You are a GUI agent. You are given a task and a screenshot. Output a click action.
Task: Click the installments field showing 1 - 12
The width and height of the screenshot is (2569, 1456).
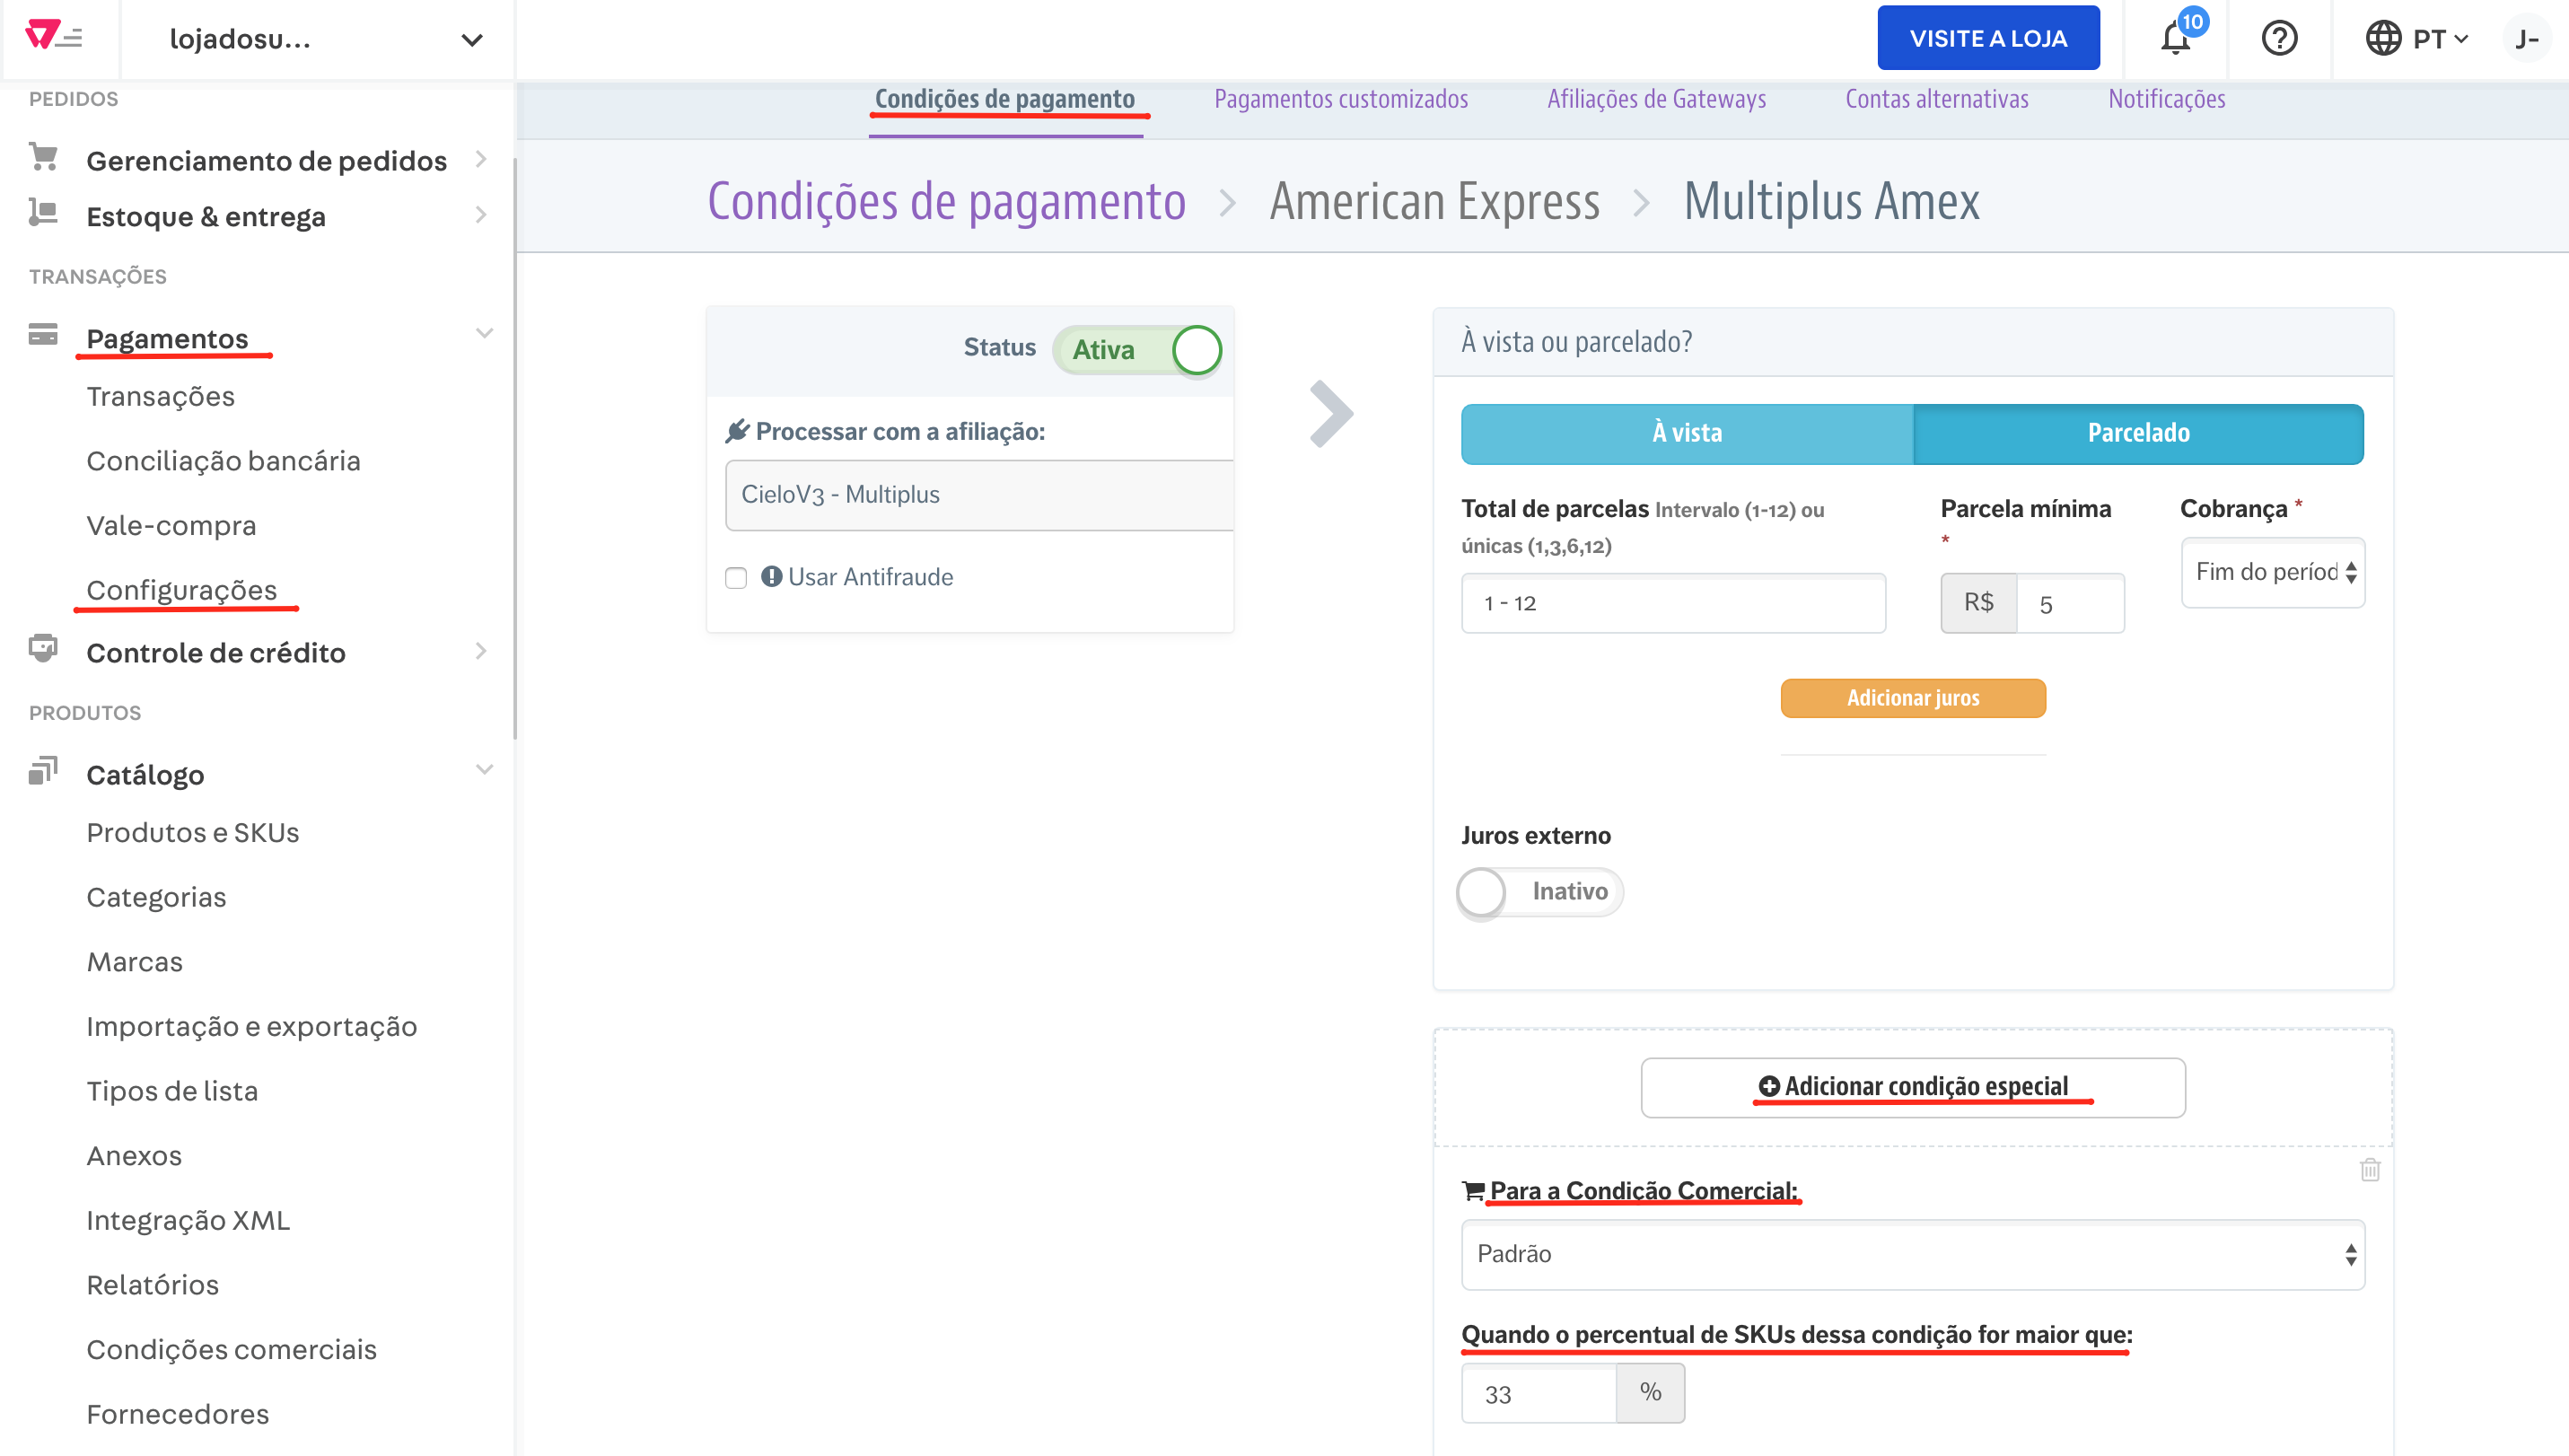[1673, 602]
